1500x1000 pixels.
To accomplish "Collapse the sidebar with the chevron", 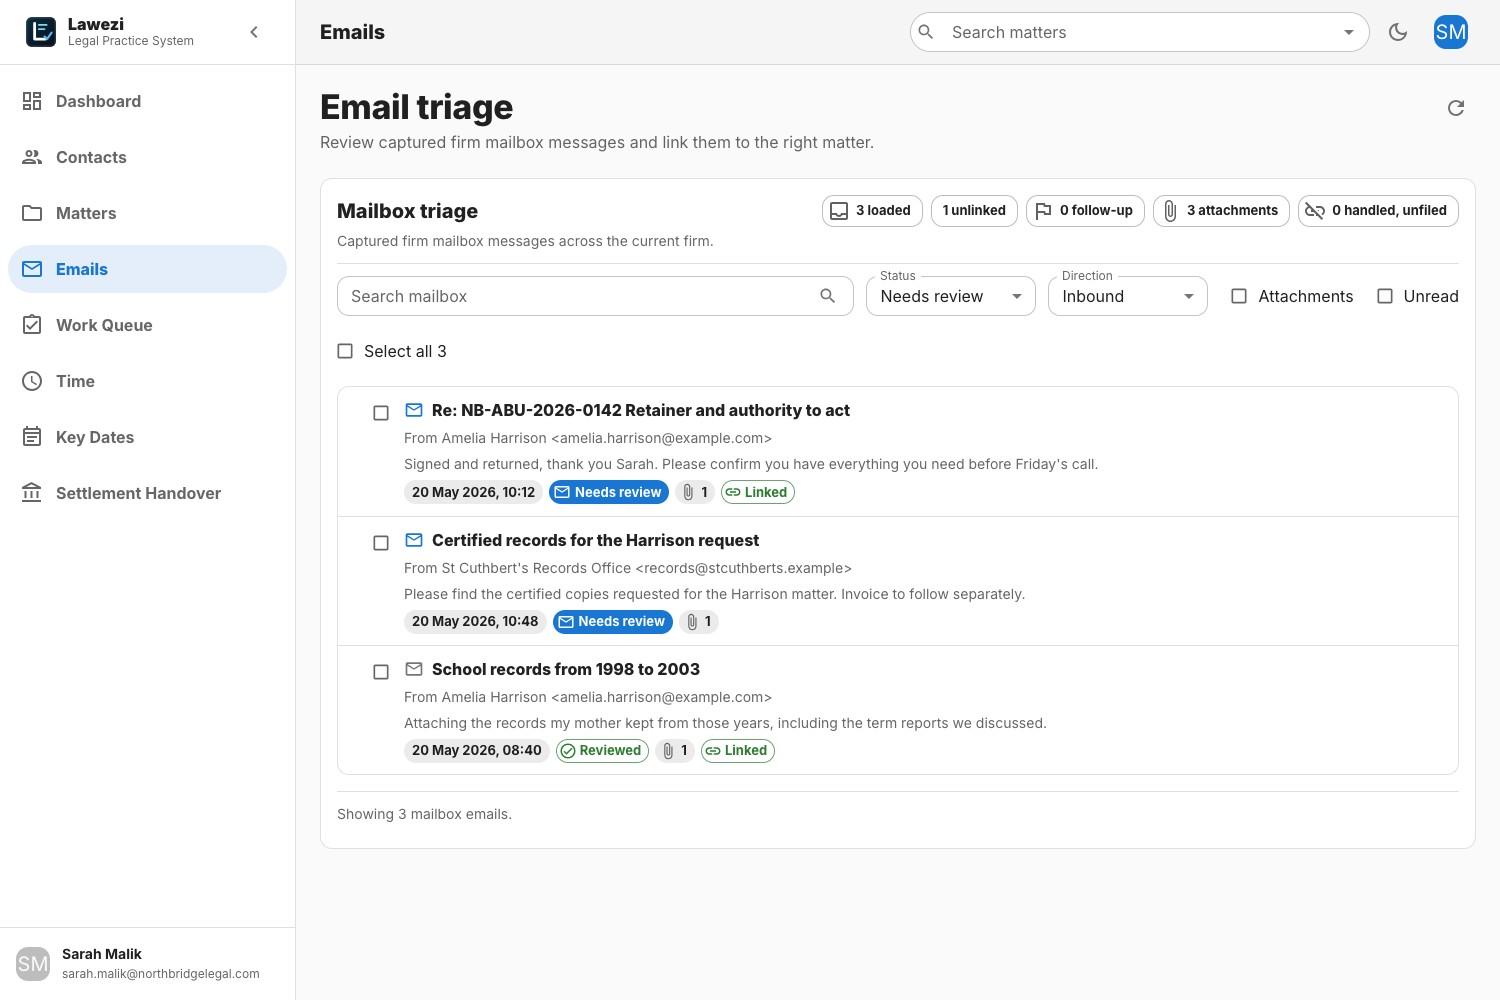I will coord(254,32).
